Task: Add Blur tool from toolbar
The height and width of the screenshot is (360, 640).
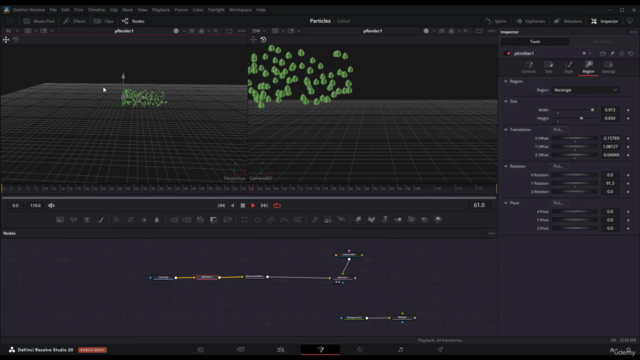Action: click(x=157, y=220)
